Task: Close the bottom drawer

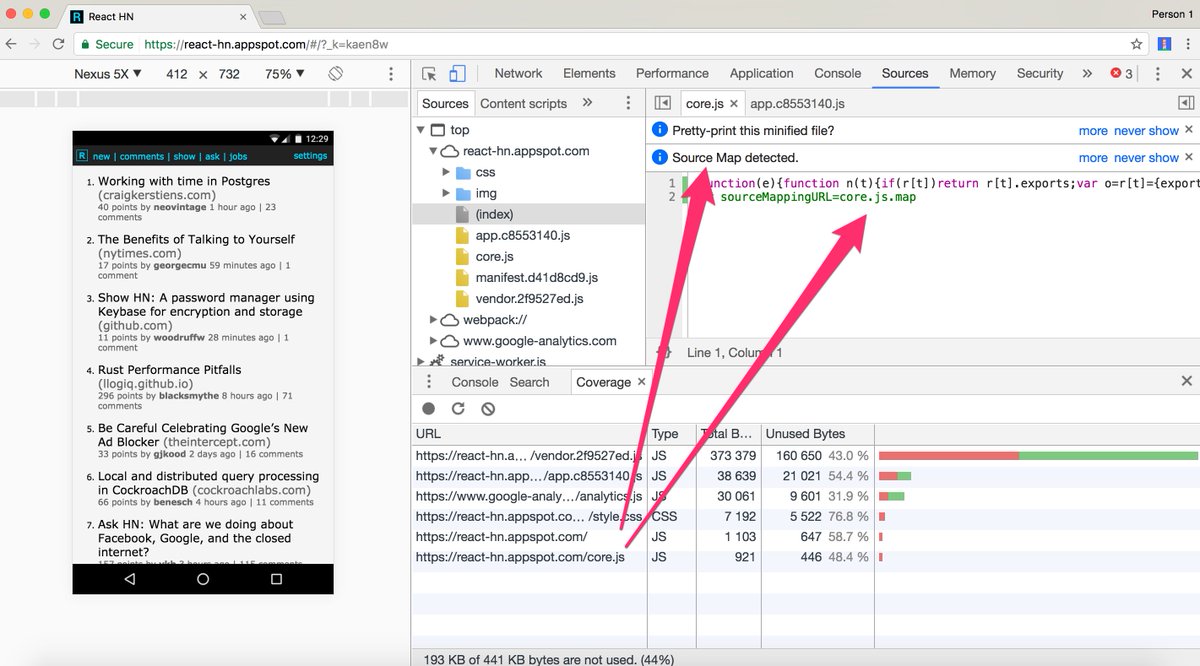Action: point(1186,381)
